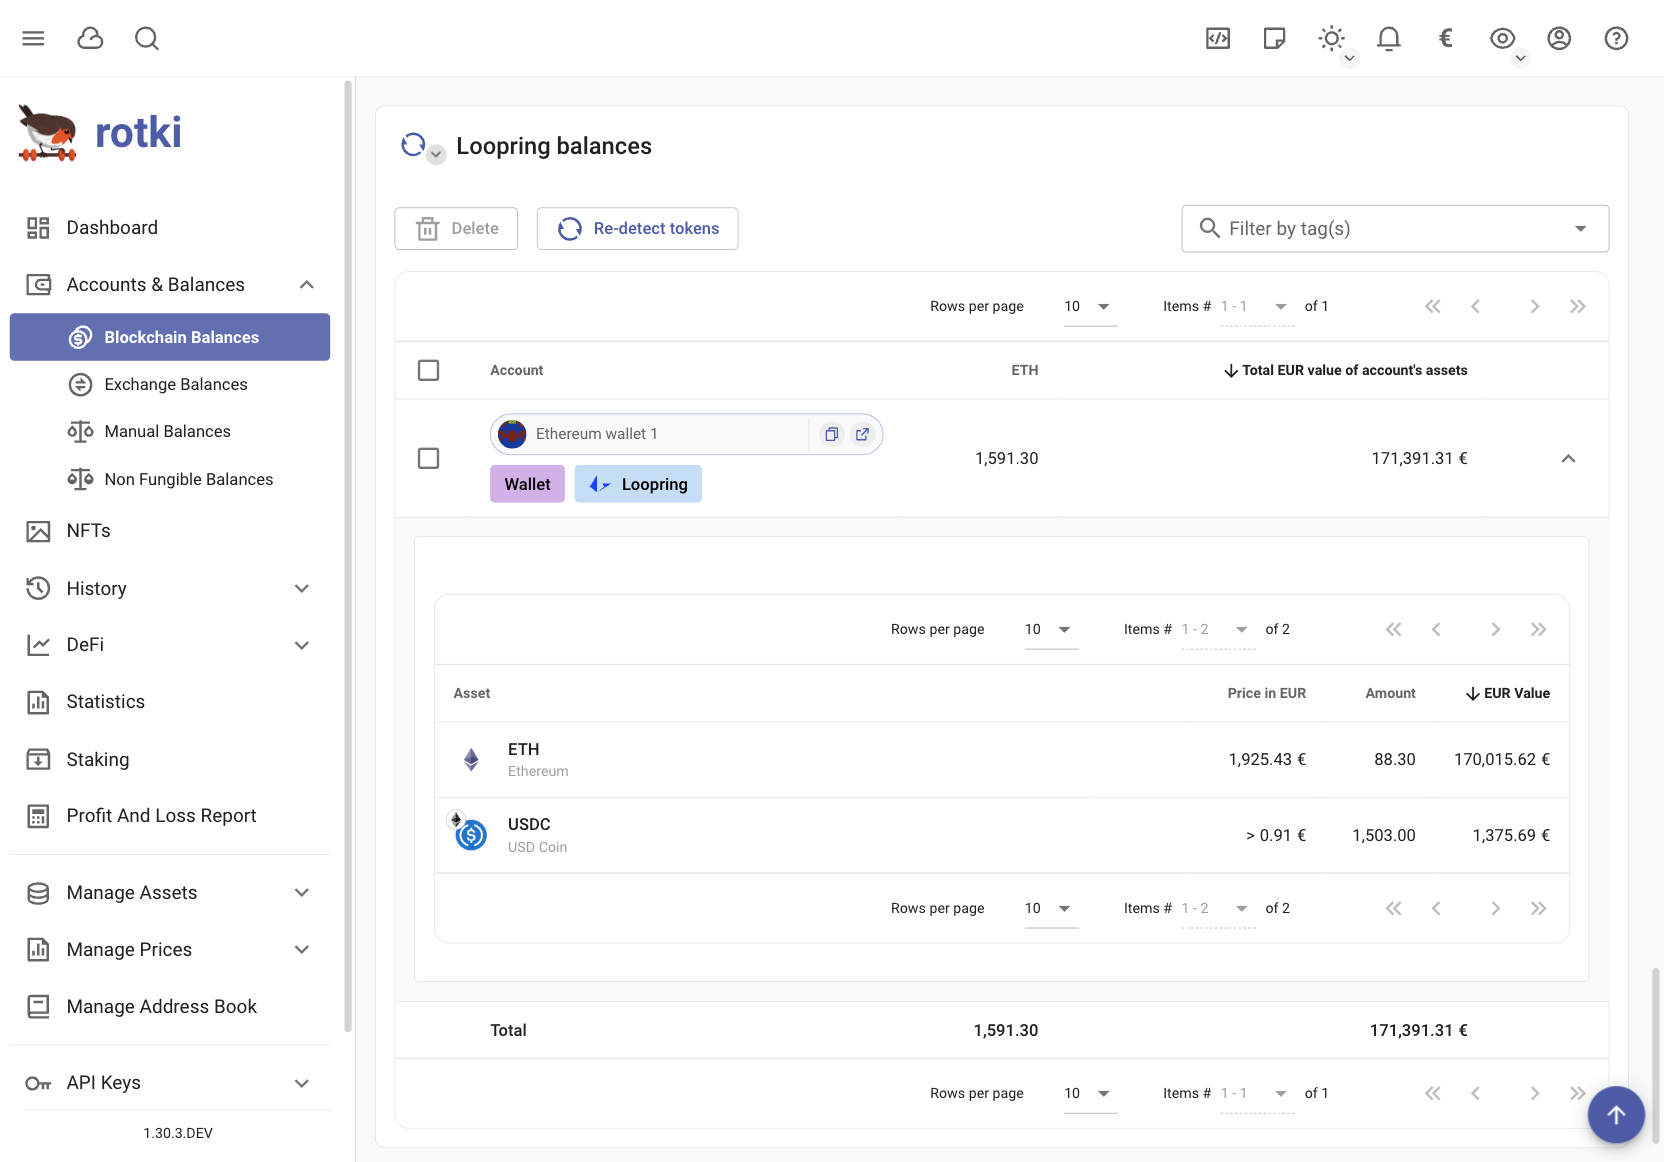This screenshot has width=1664, height=1162.
Task: Toggle privacy mode eye icon
Action: (x=1502, y=38)
